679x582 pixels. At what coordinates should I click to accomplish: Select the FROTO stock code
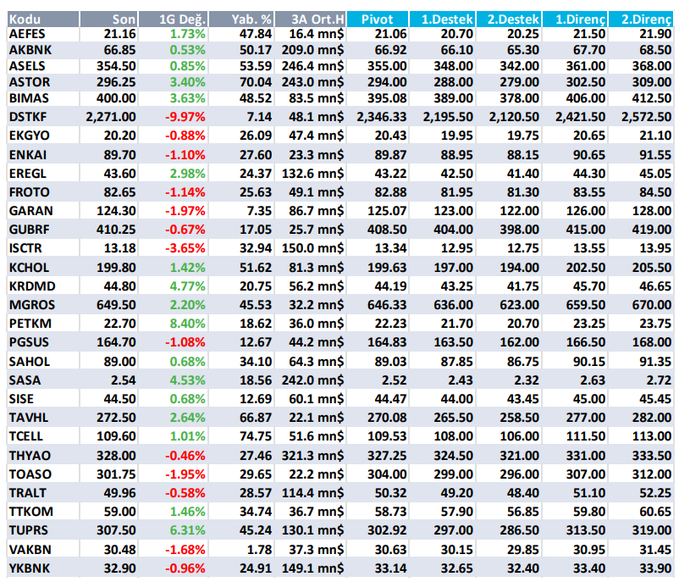pos(29,192)
